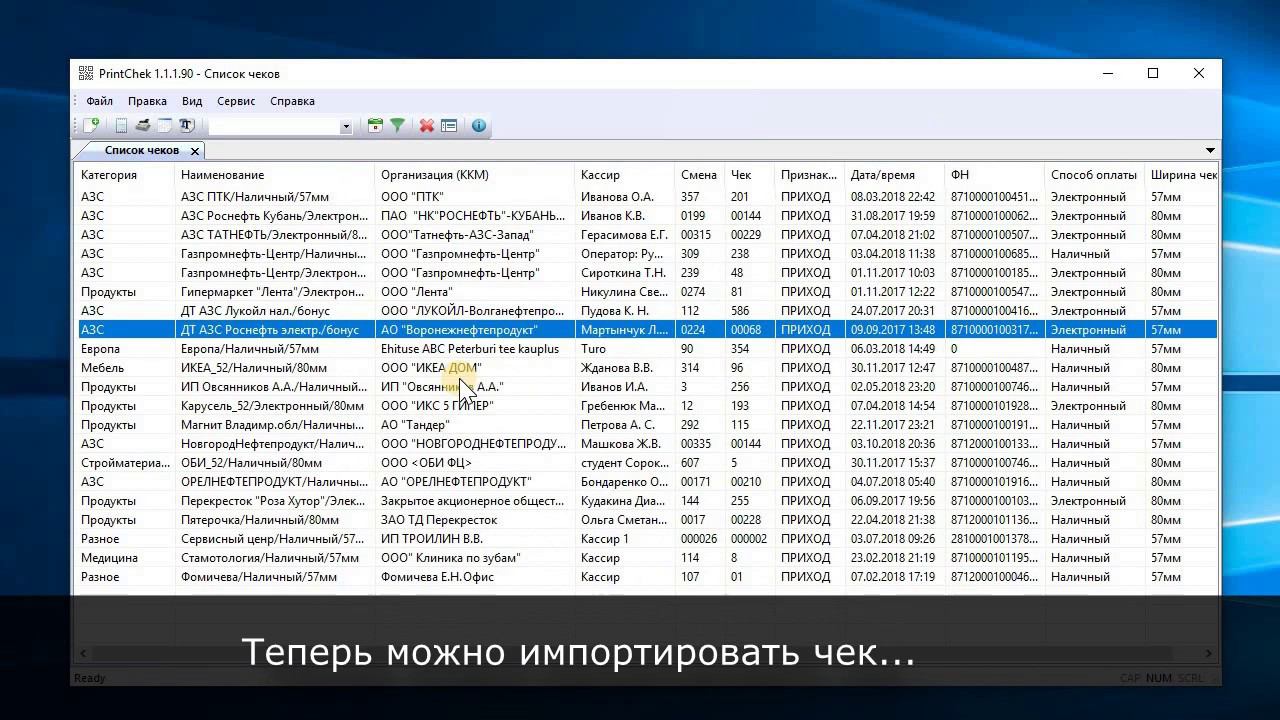Select the Фомичева/Наличный/57мм row

coord(646,577)
